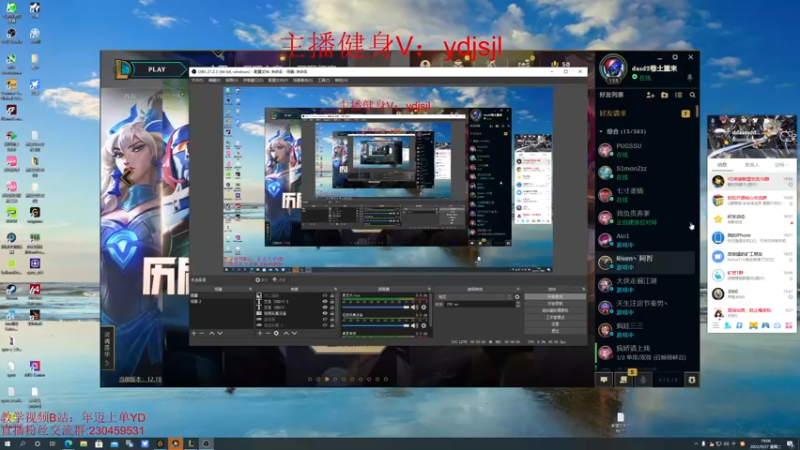Lock the 文本 (GDI+) source
Viewport: 800px width, 450px height.
click(x=332, y=307)
